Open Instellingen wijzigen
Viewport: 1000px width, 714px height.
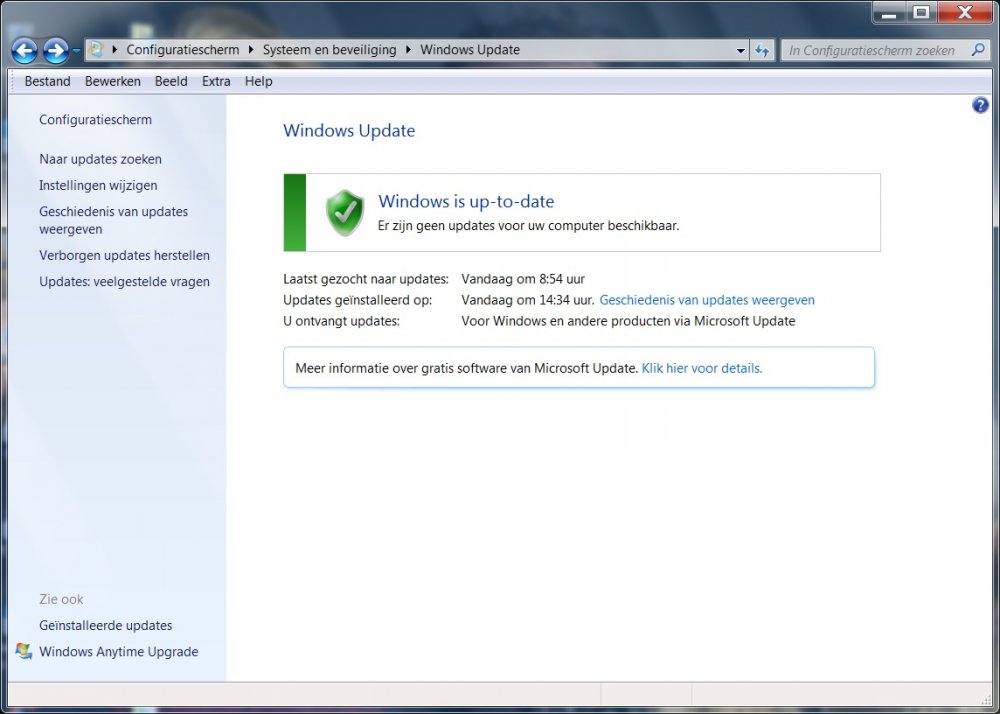(98, 186)
